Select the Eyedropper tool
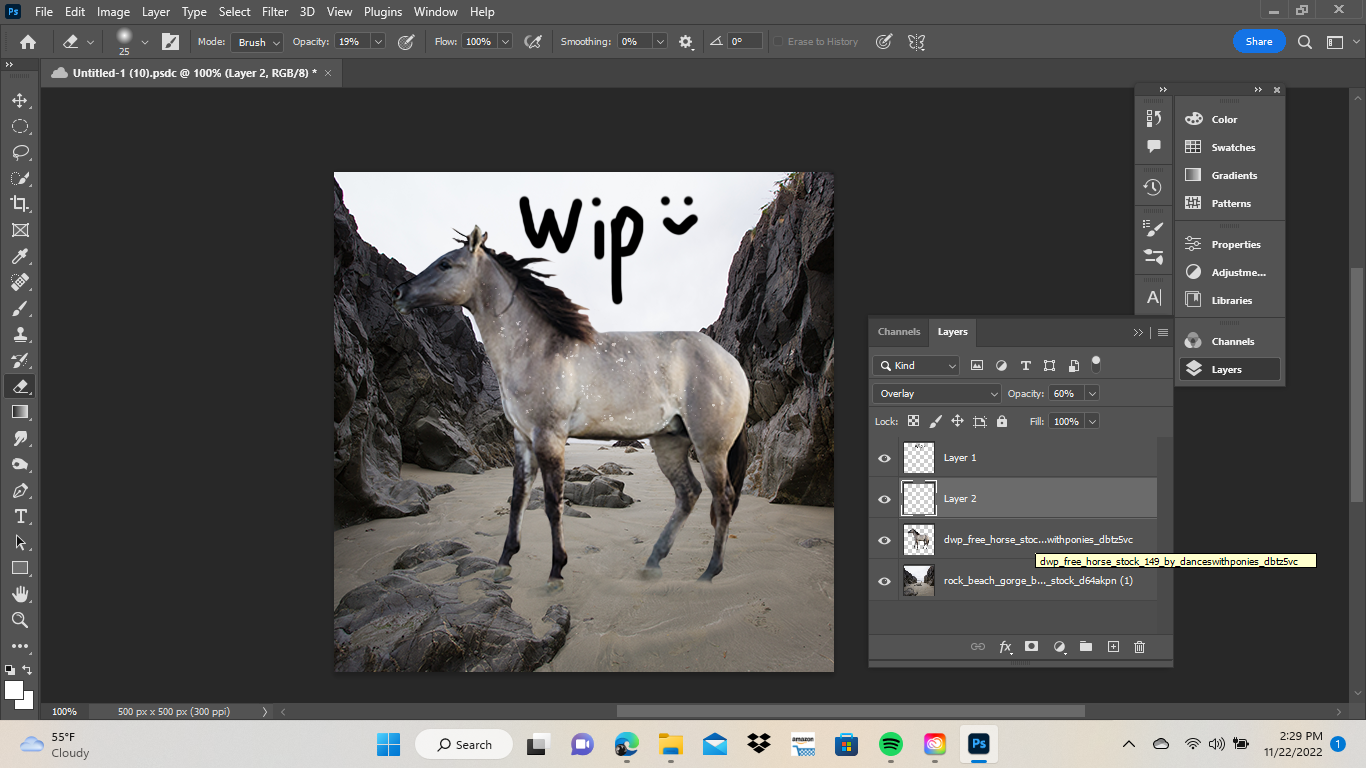Viewport: 1366px width, 768px height. [19, 256]
